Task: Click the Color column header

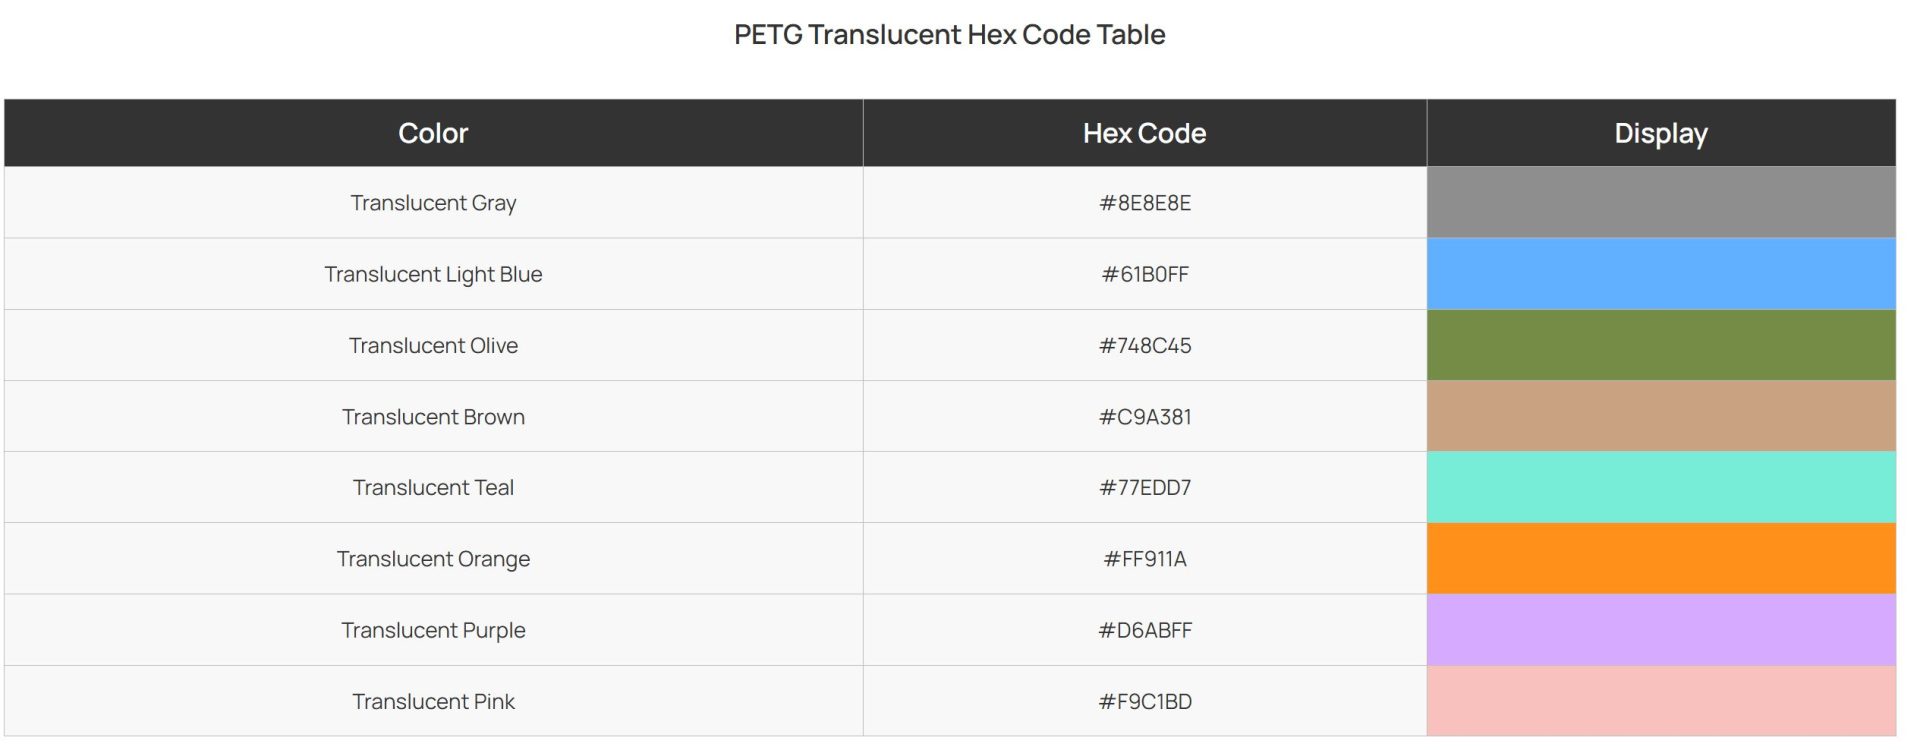Action: click(x=433, y=133)
